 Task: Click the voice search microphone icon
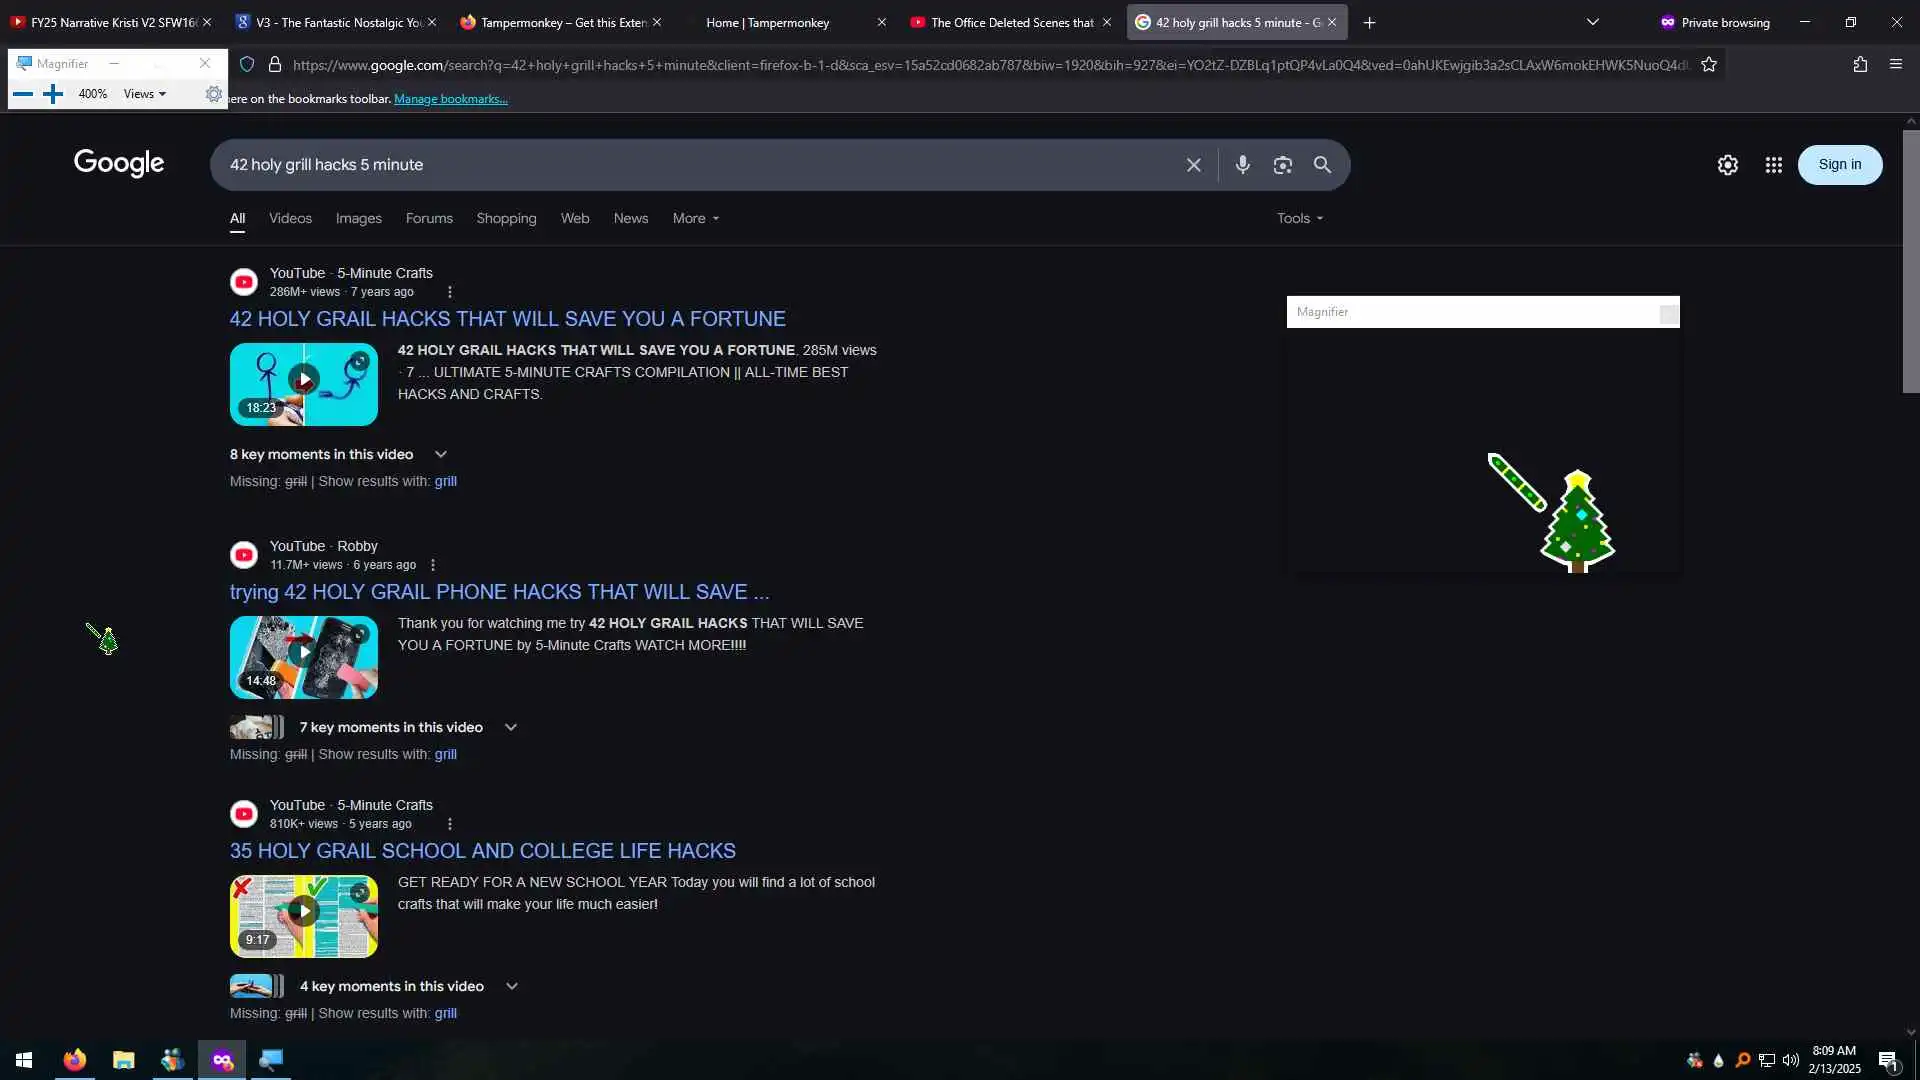pyautogui.click(x=1242, y=165)
